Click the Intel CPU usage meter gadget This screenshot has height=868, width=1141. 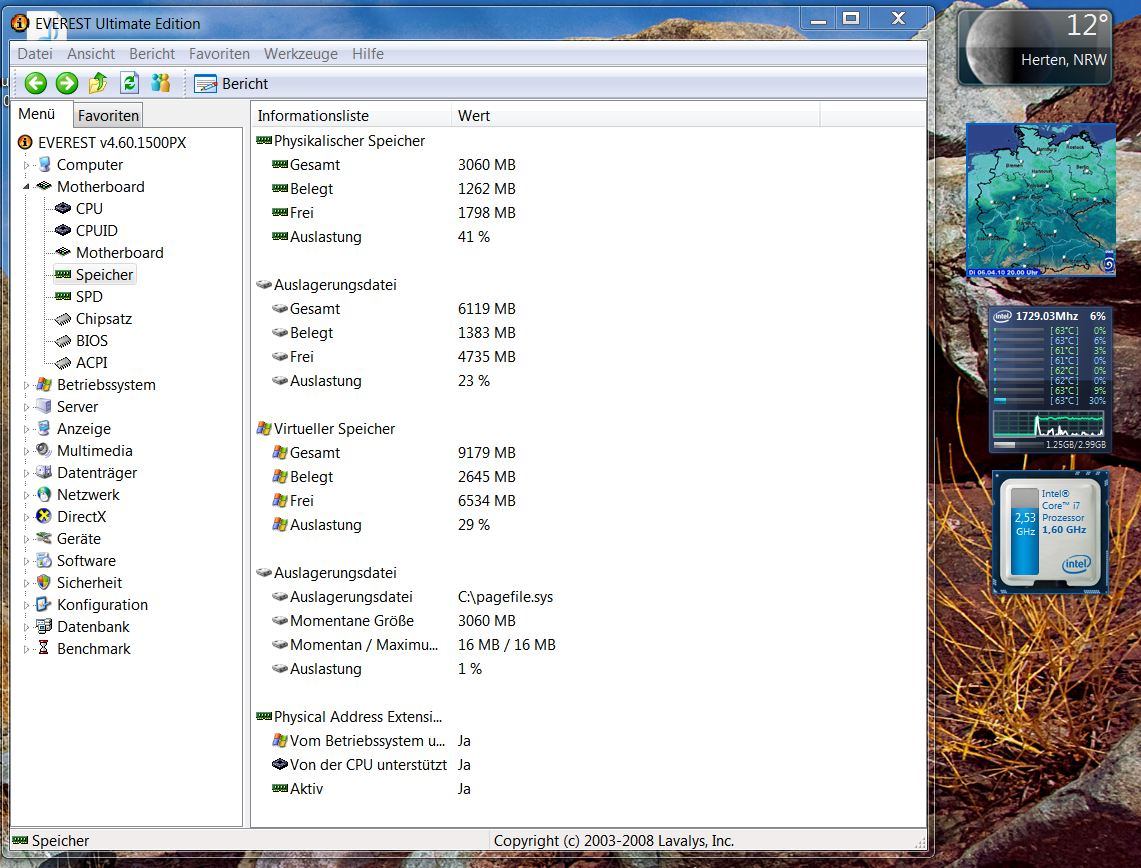coord(1051,379)
